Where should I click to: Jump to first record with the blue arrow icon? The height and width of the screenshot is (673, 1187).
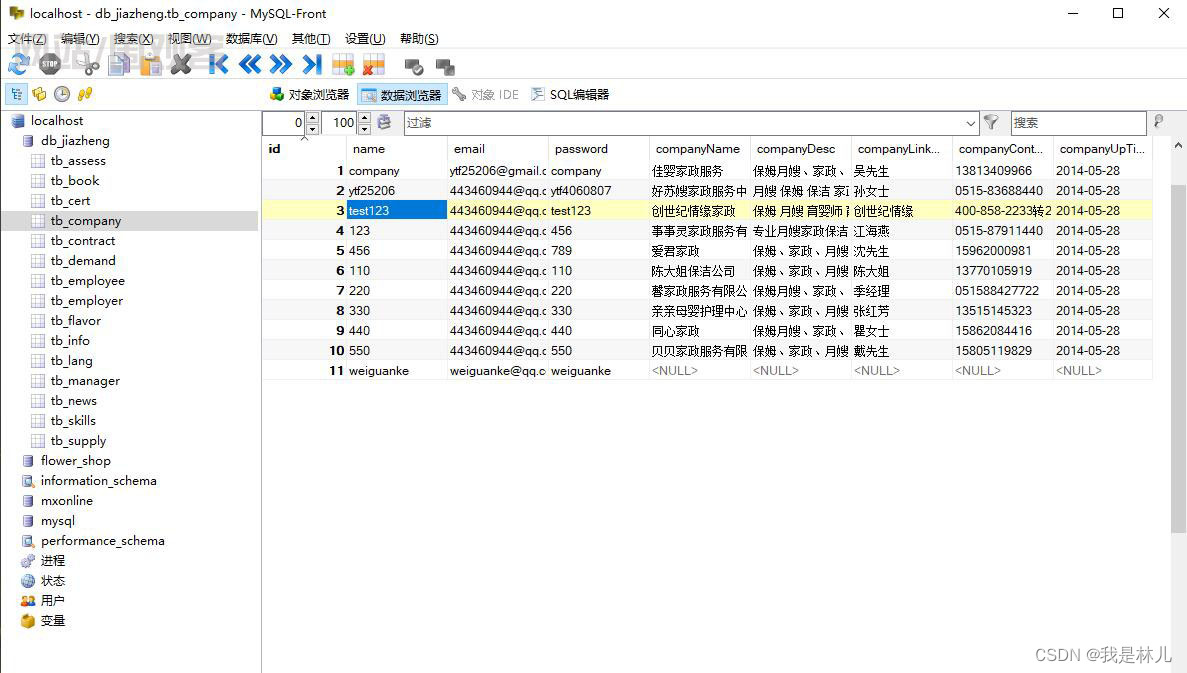coord(217,63)
